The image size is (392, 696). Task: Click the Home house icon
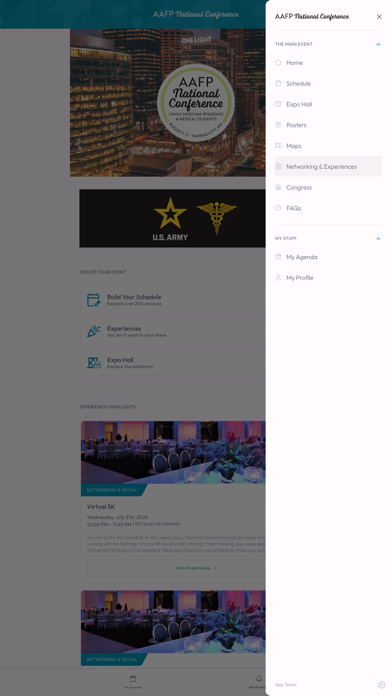click(278, 63)
